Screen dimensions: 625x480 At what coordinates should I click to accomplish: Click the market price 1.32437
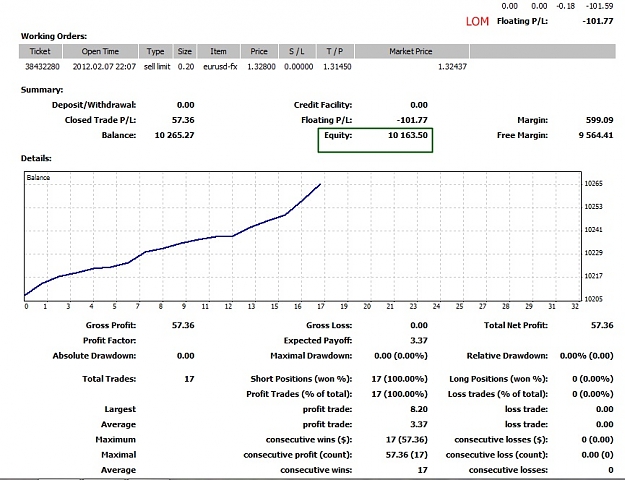[452, 67]
